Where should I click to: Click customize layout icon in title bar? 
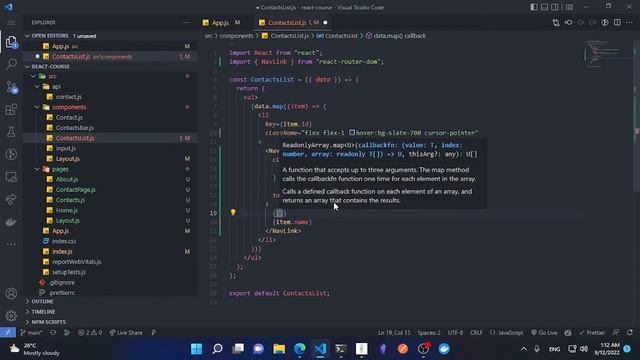click(569, 7)
